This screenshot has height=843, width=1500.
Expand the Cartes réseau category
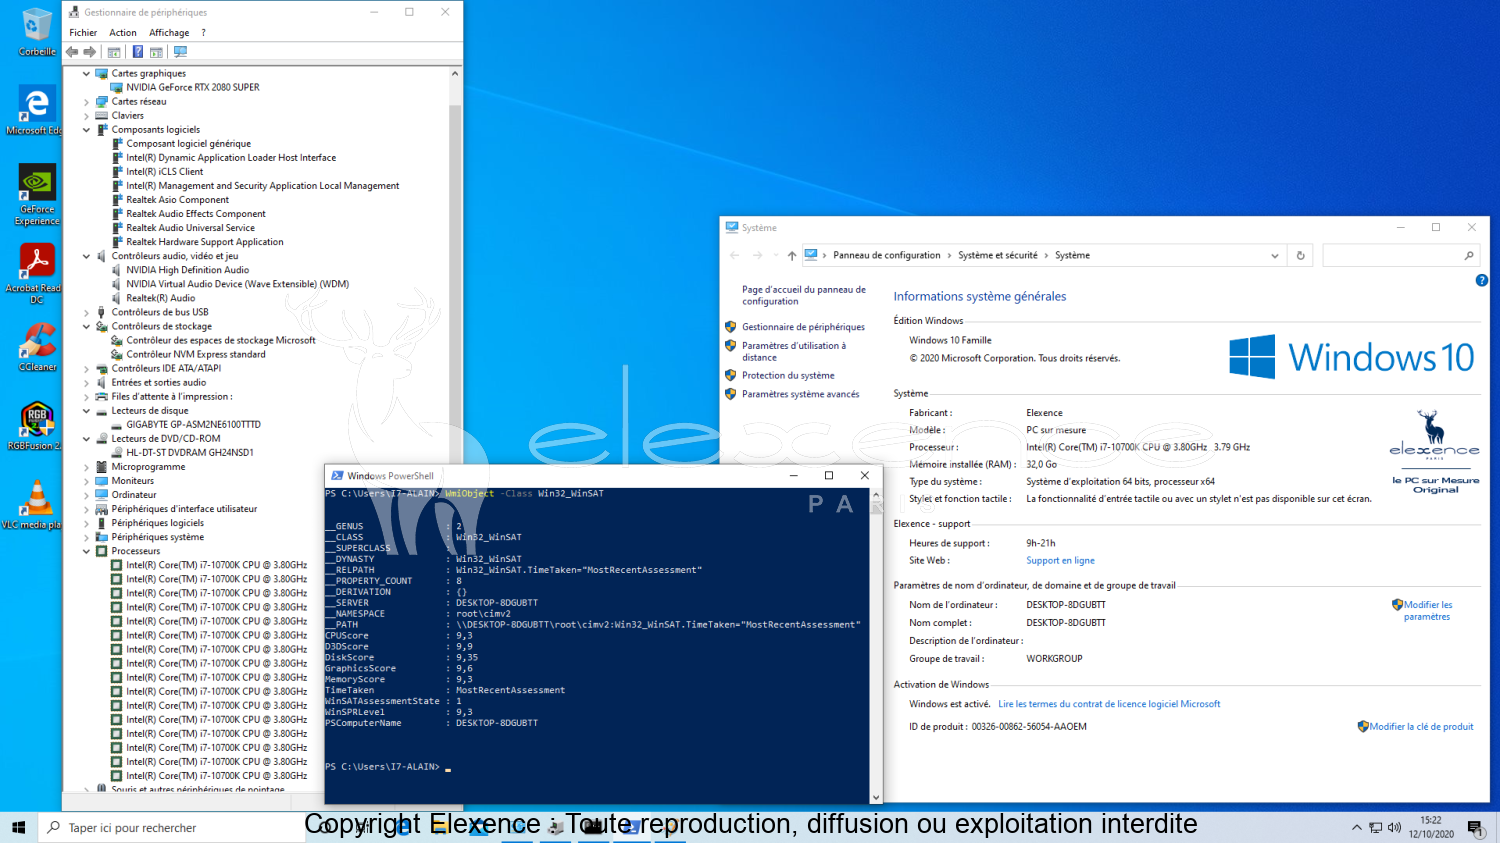click(x=87, y=101)
